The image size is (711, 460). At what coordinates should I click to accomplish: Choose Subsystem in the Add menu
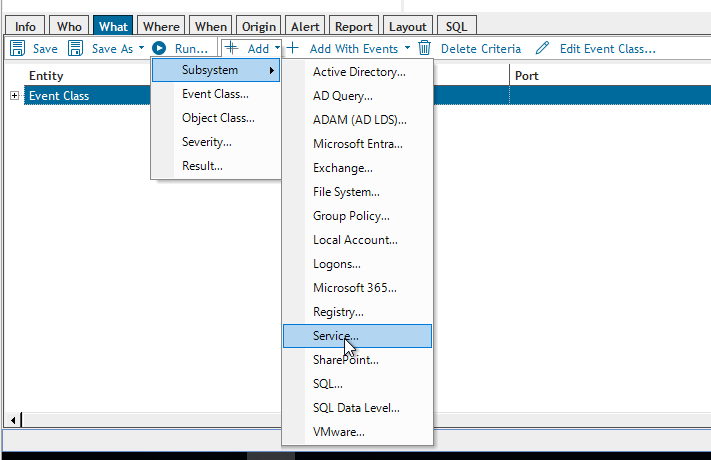(x=216, y=70)
